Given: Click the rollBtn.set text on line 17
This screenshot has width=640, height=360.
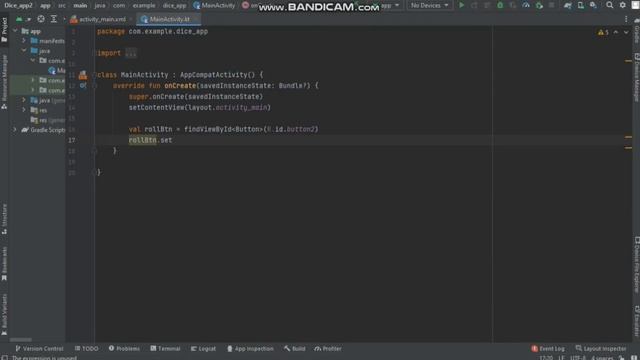Looking at the screenshot, I should coord(150,140).
